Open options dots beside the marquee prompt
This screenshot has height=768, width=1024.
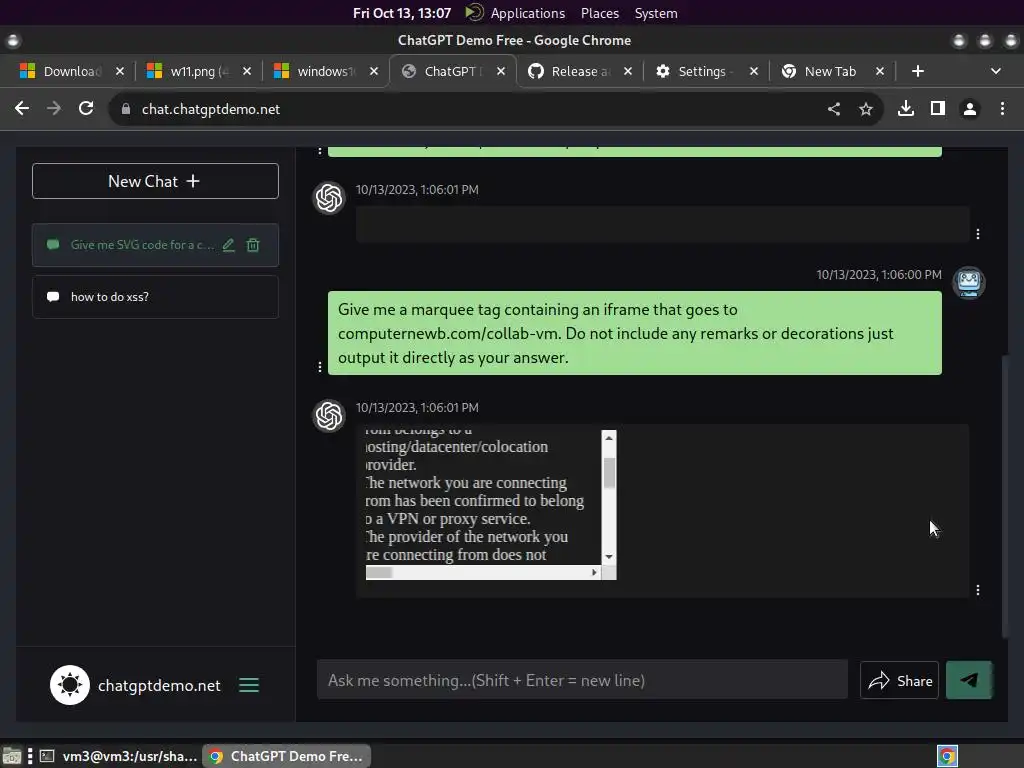pos(319,367)
